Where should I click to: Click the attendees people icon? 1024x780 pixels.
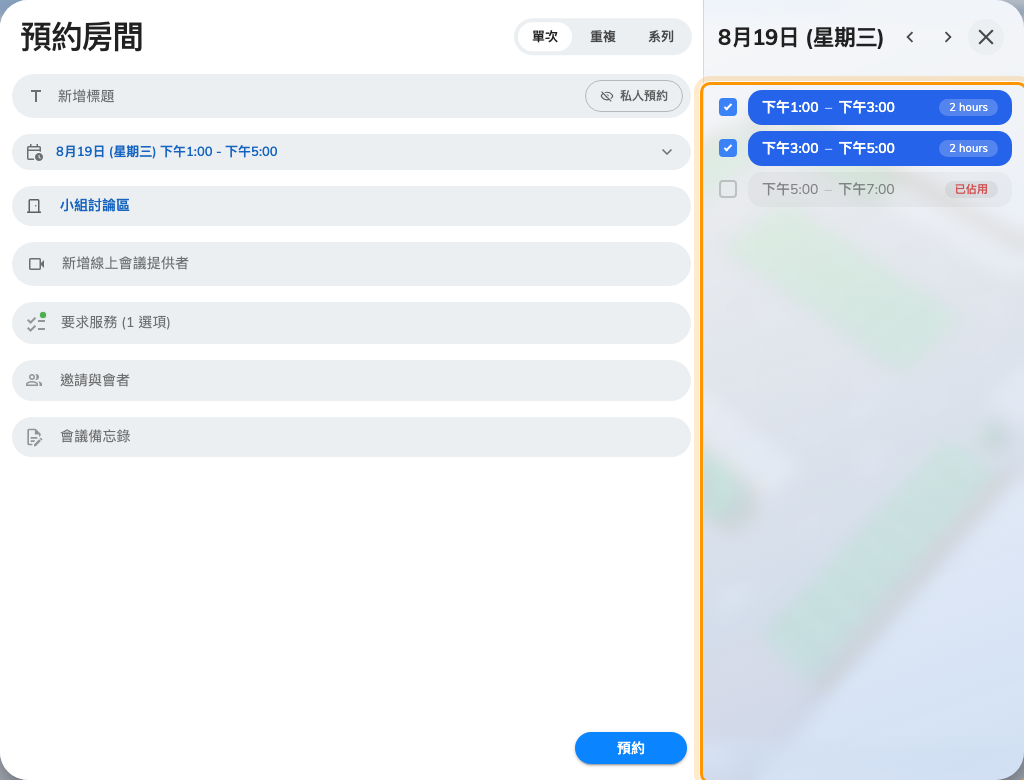tap(34, 380)
